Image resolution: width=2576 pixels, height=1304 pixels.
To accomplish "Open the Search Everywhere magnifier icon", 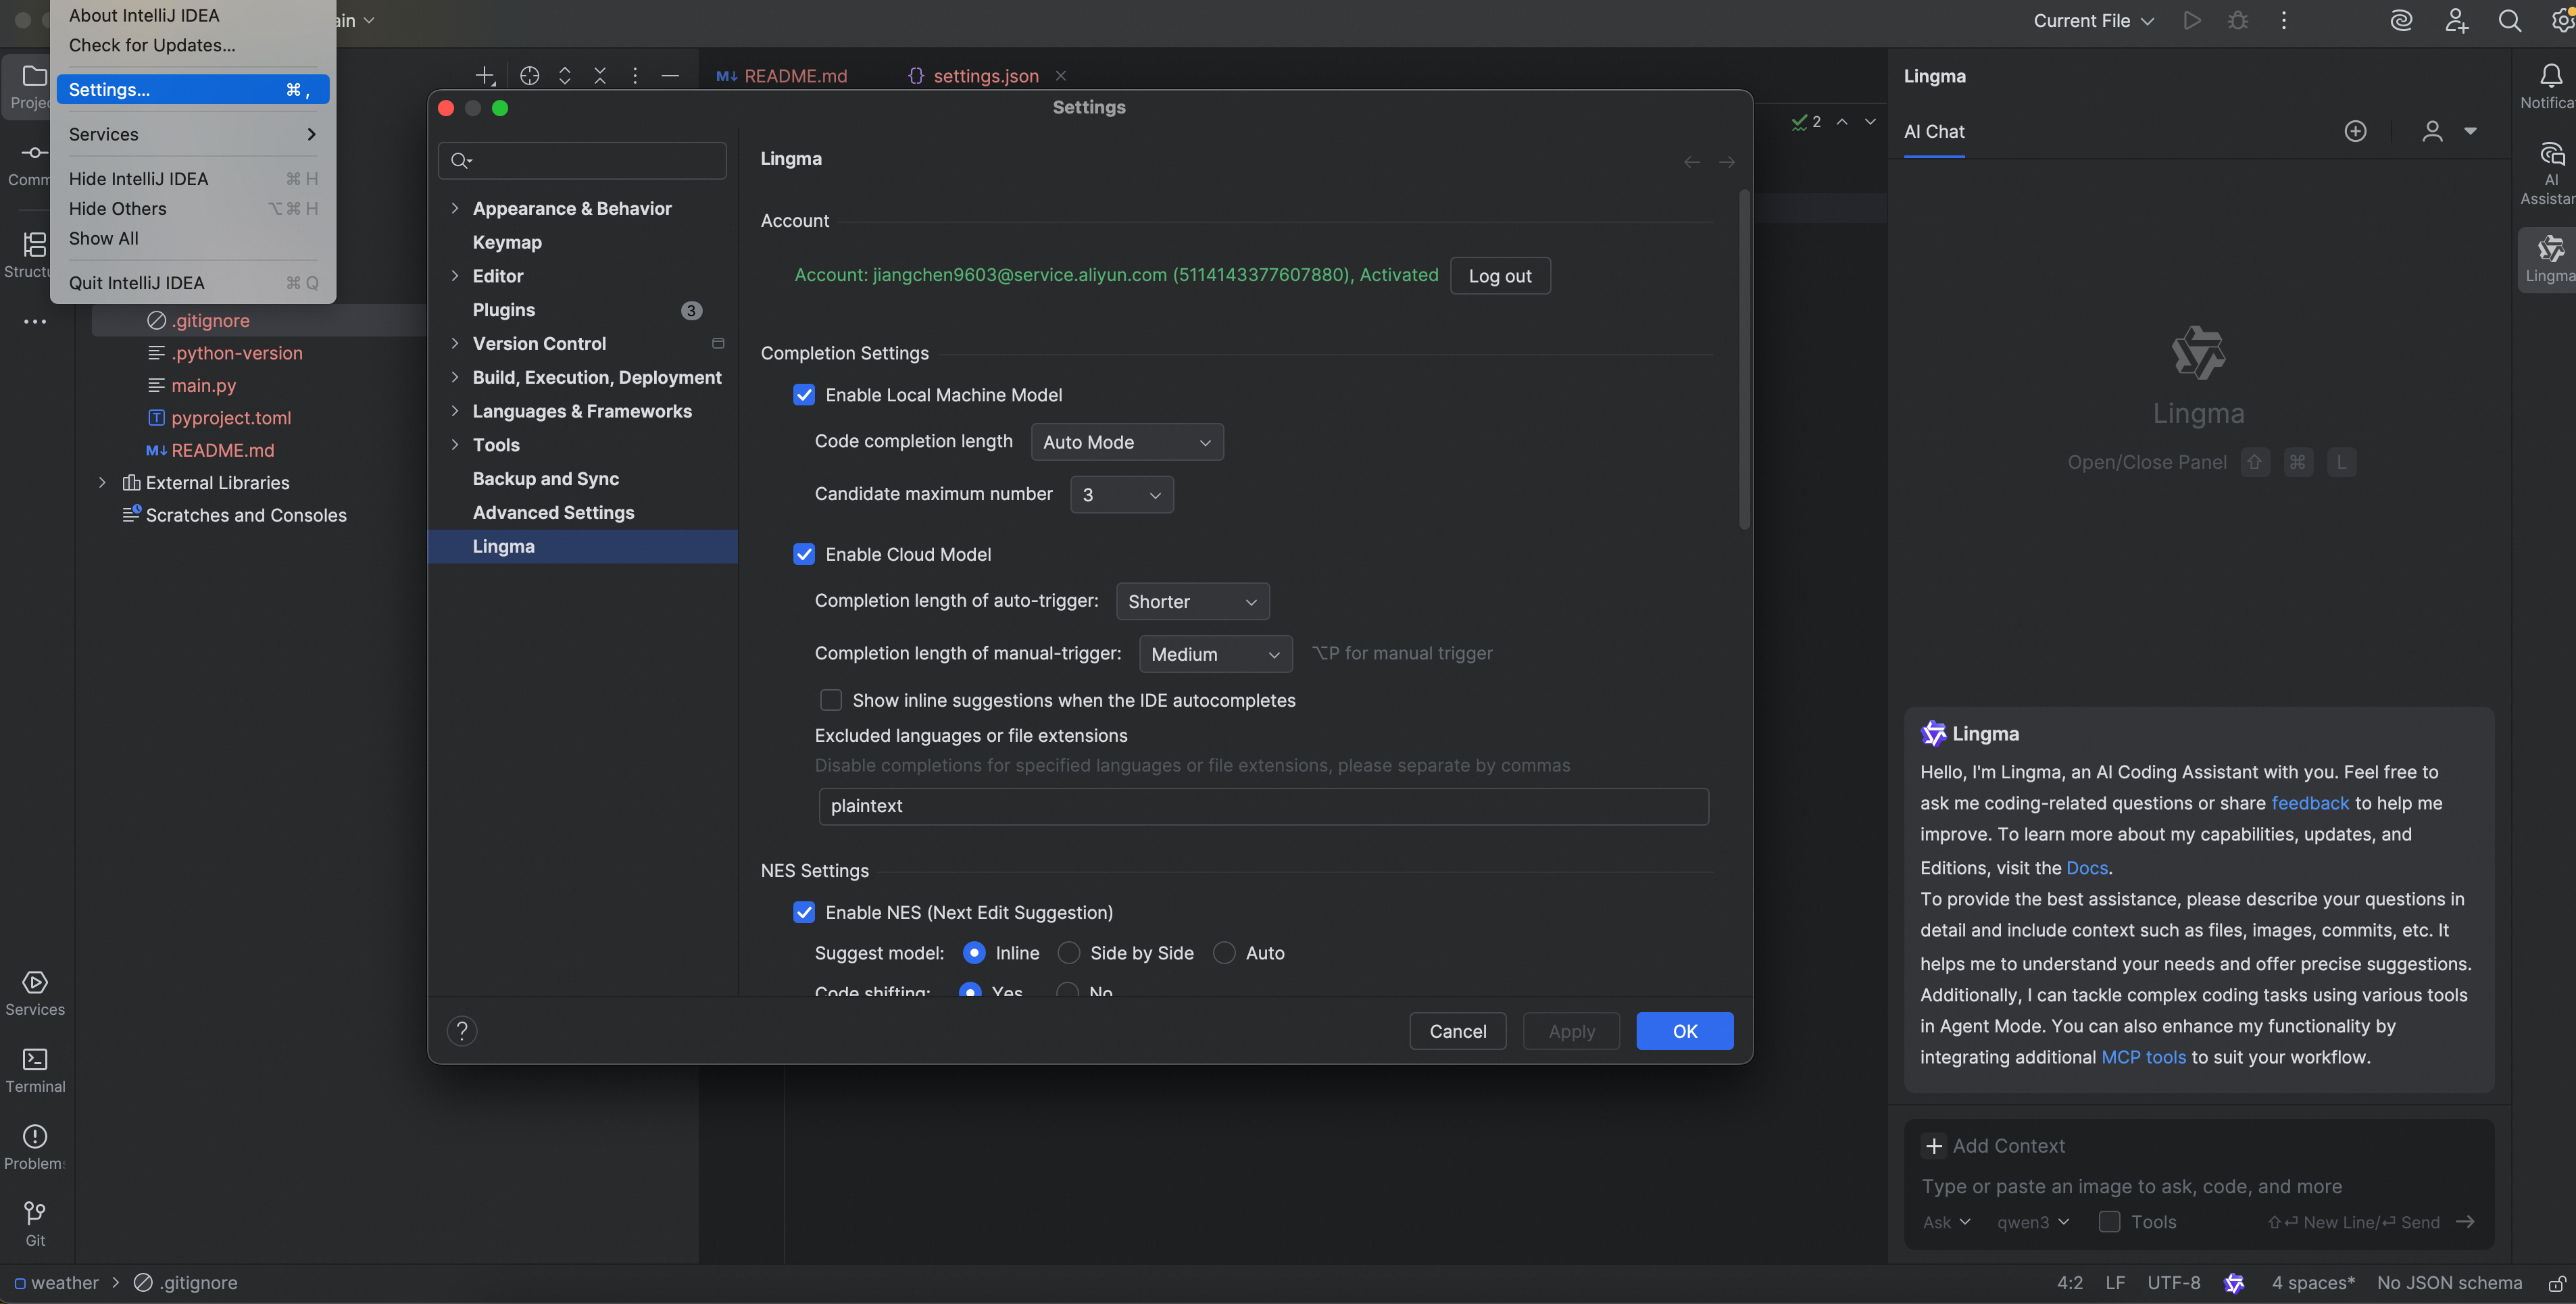I will coord(2509,21).
